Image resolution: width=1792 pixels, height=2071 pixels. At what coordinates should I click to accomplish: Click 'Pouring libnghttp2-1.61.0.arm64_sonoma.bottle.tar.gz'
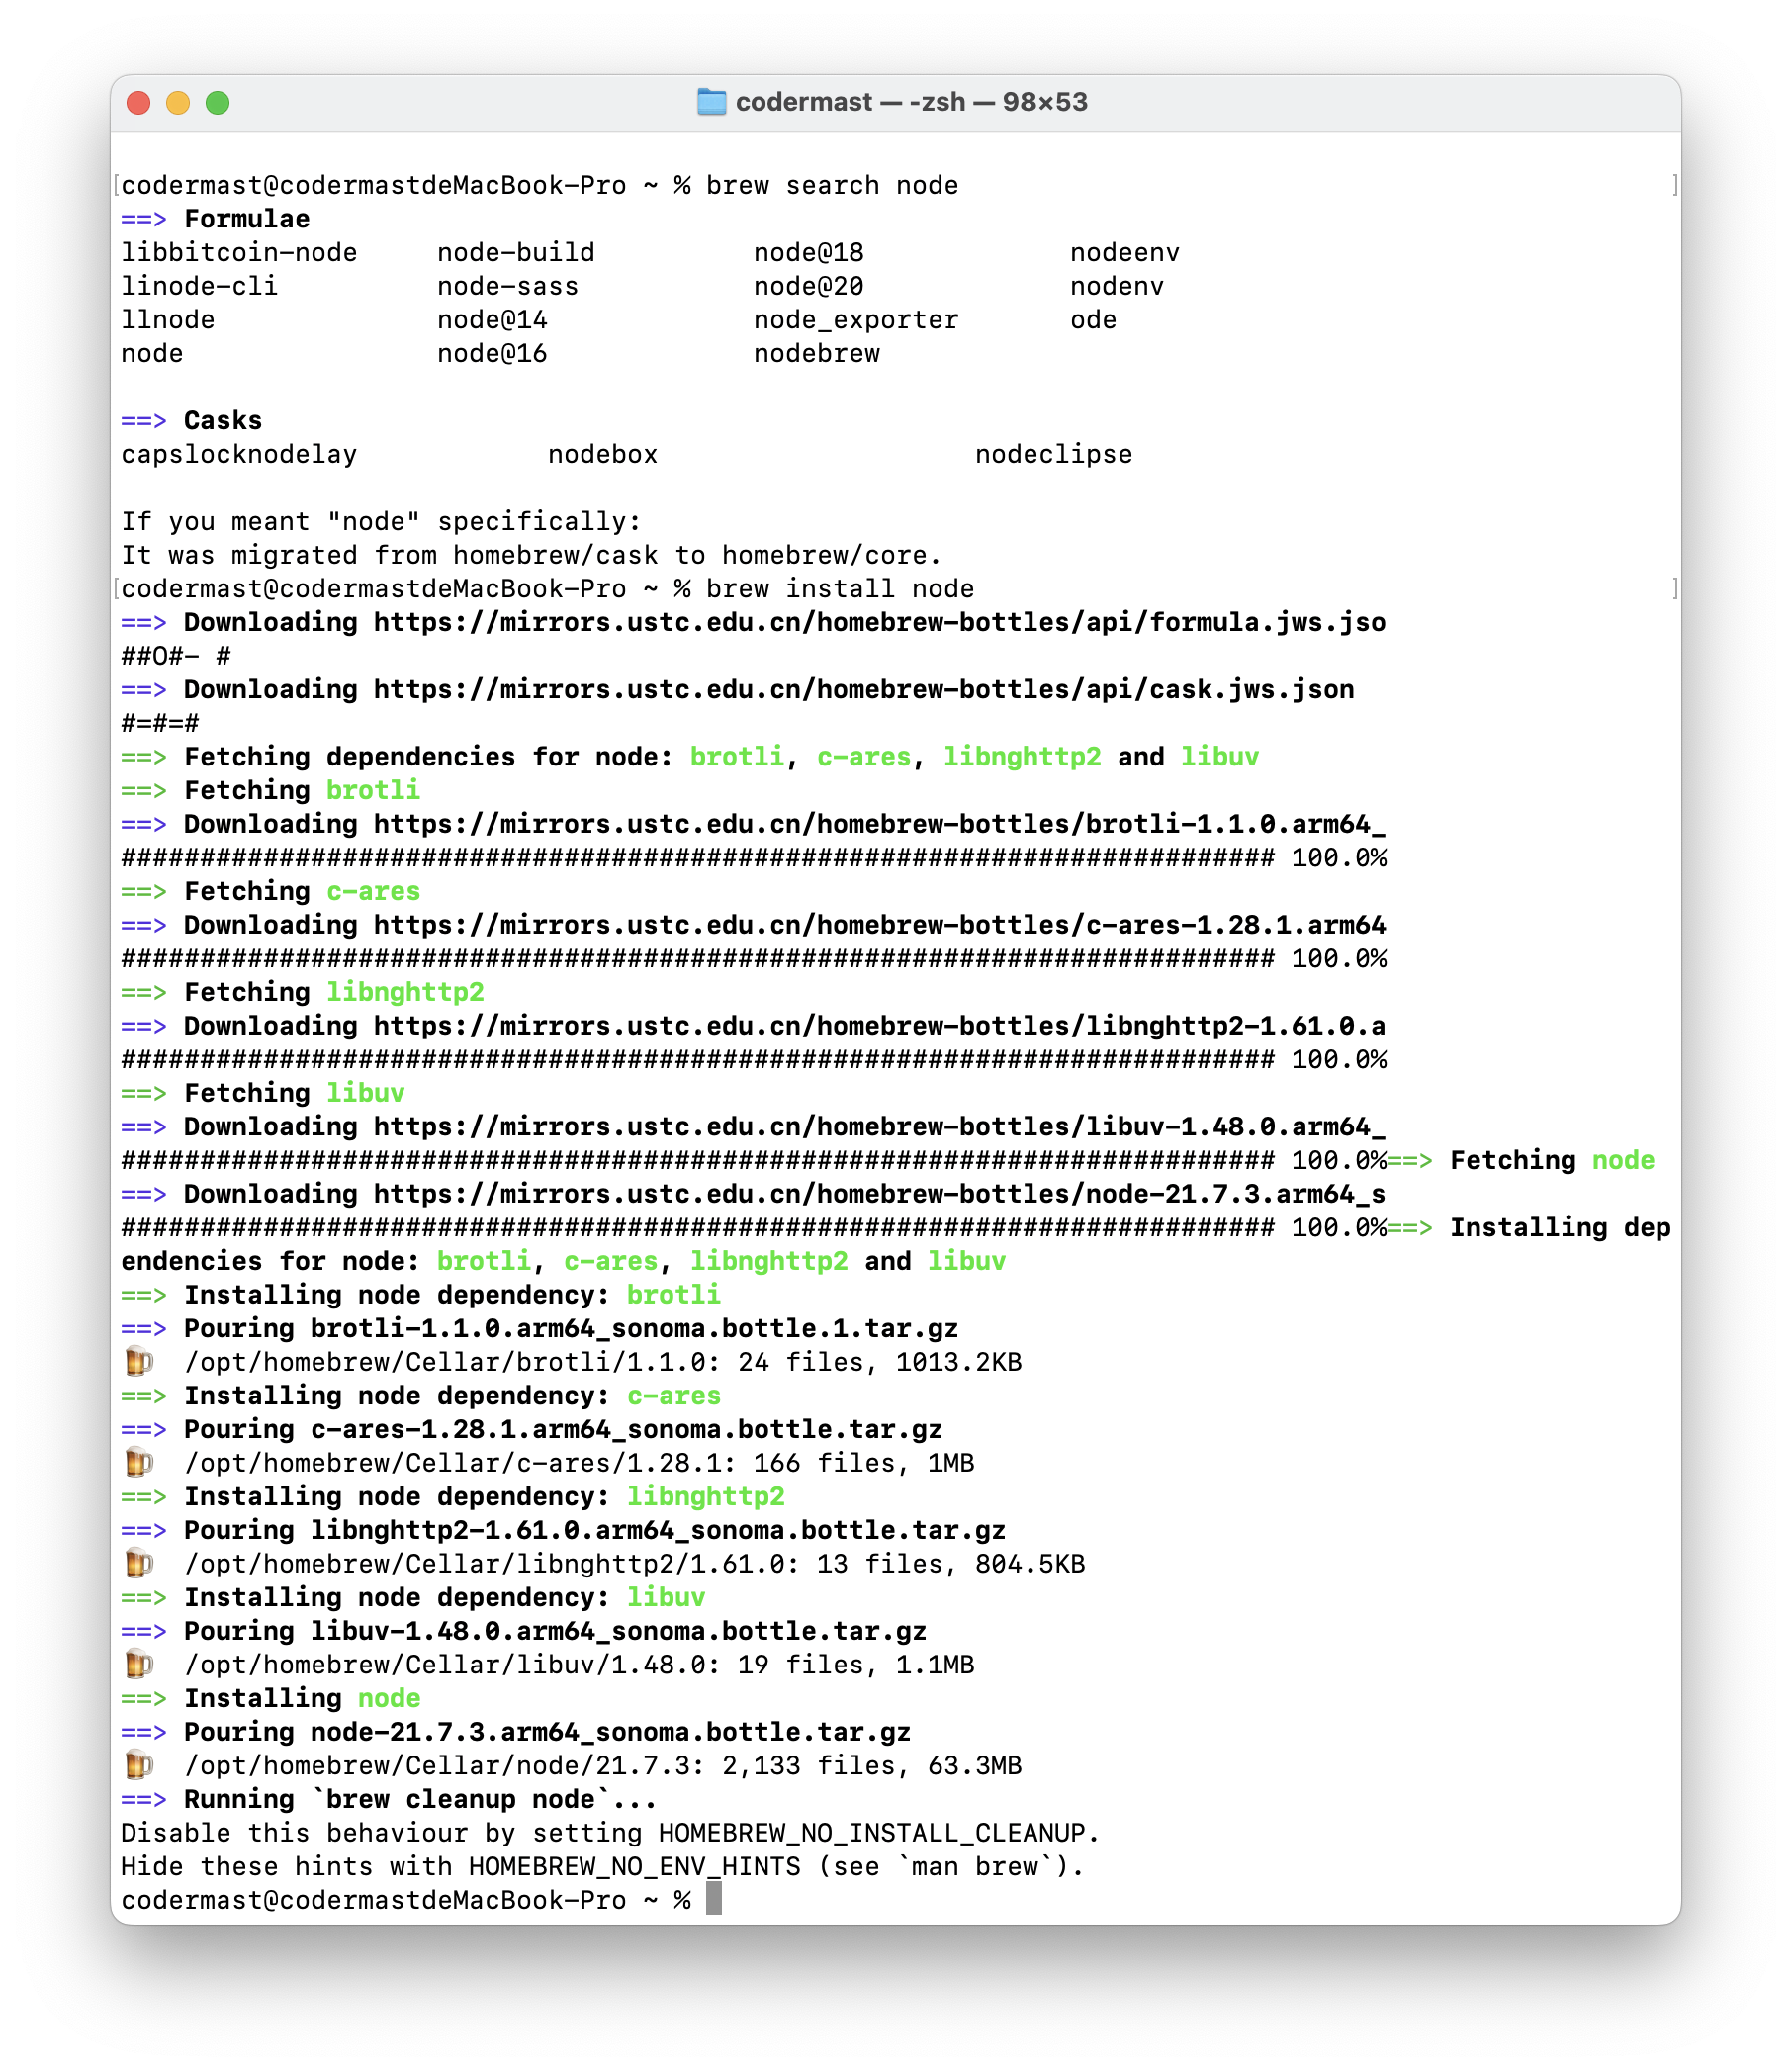click(595, 1531)
